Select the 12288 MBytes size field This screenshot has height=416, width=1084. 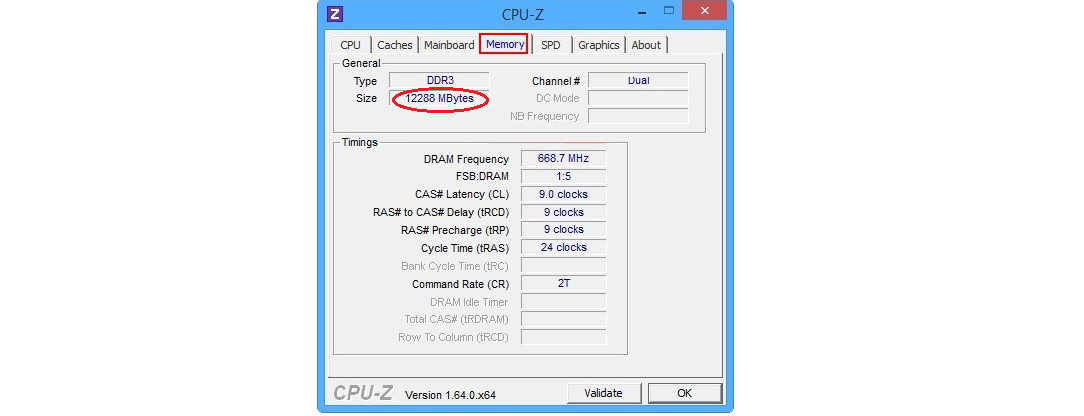click(x=439, y=99)
